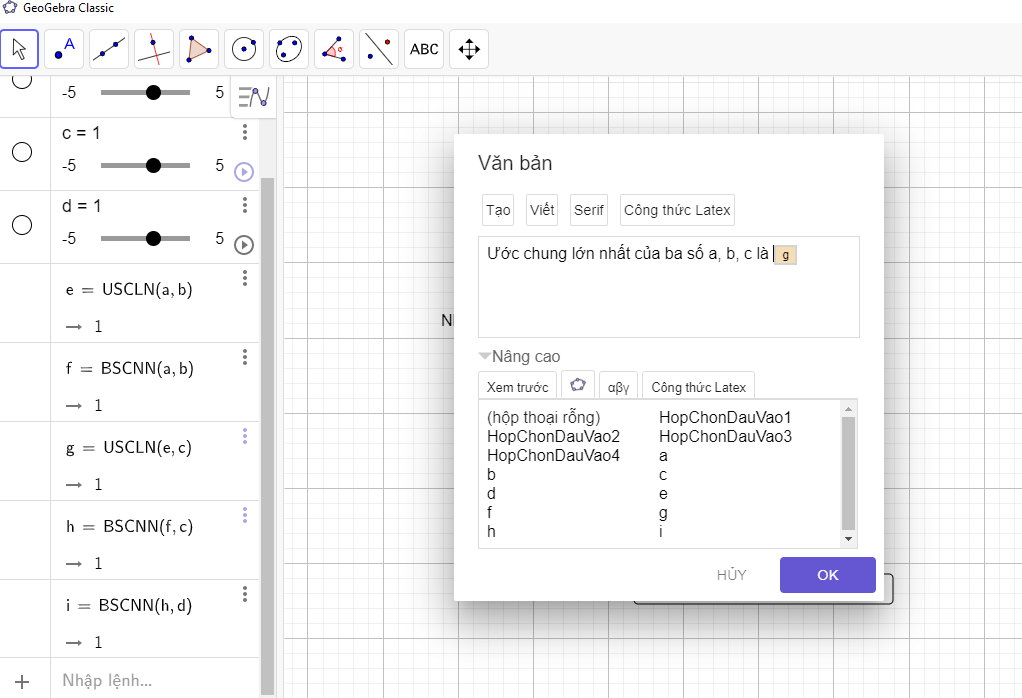Image resolution: width=1022 pixels, height=698 pixels.
Task: Toggle visibility circle for slider c
Action: [22, 152]
